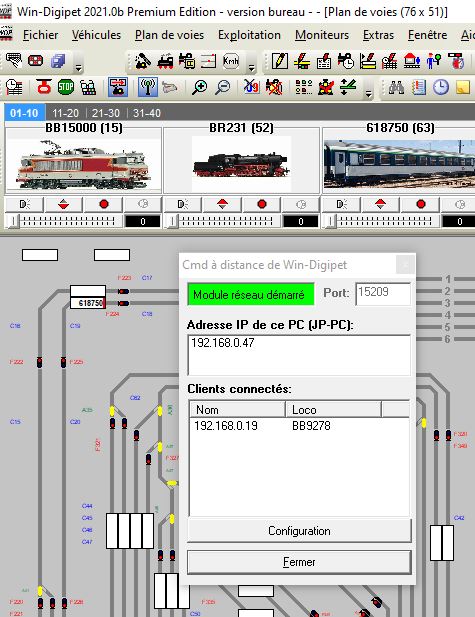Toggle headlight for 618750 vehicle
The height and width of the screenshot is (617, 475).
[x=341, y=204]
